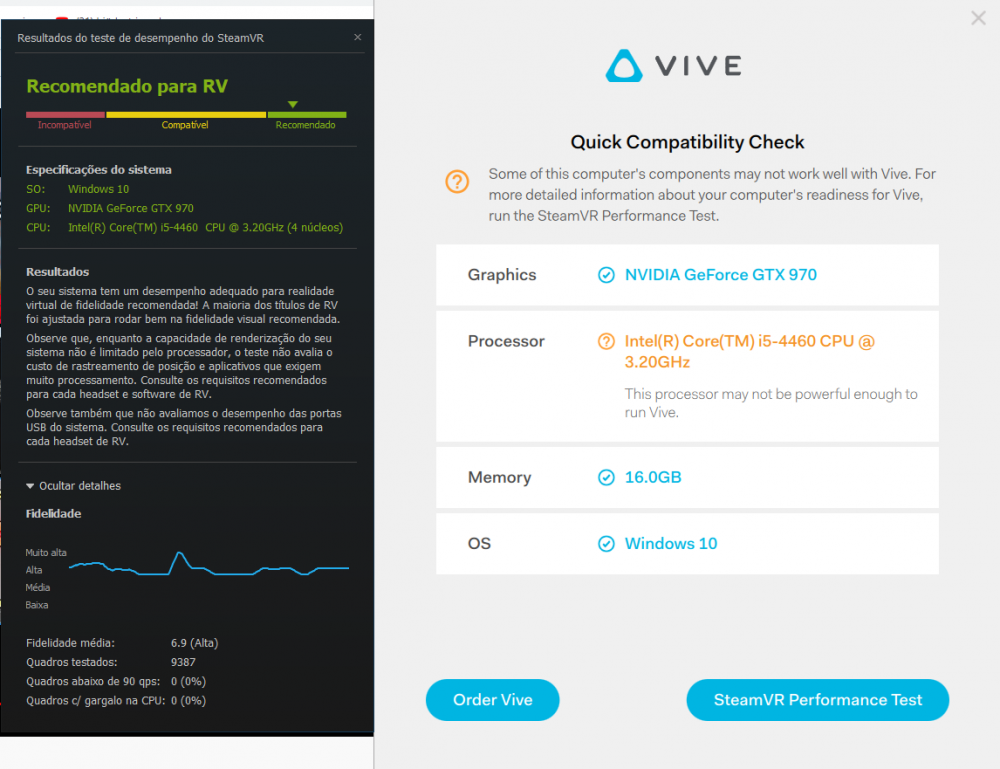Image resolution: width=1000 pixels, height=769 pixels.
Task: Click Windows 10 in the Vive OS row
Action: pyautogui.click(x=671, y=544)
